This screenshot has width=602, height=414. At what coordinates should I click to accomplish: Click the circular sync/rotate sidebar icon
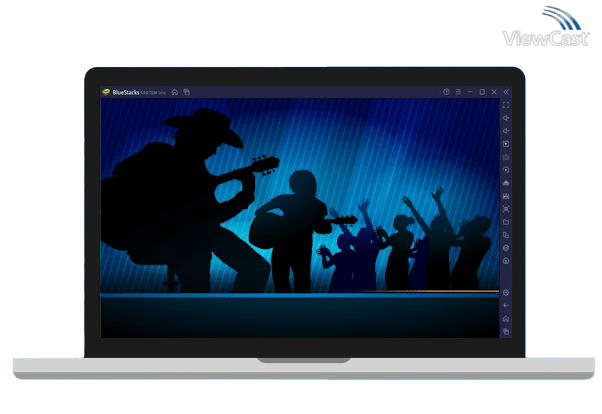506,170
